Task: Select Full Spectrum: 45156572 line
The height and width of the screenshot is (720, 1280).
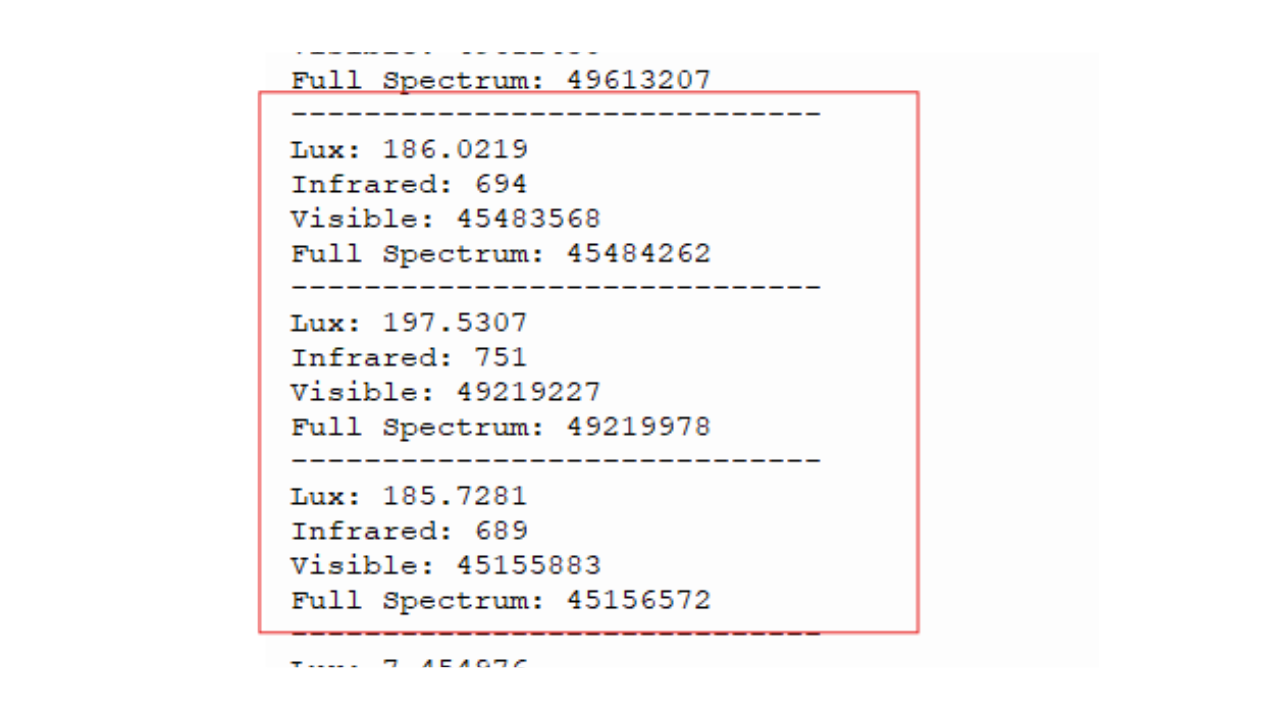Action: pos(501,600)
